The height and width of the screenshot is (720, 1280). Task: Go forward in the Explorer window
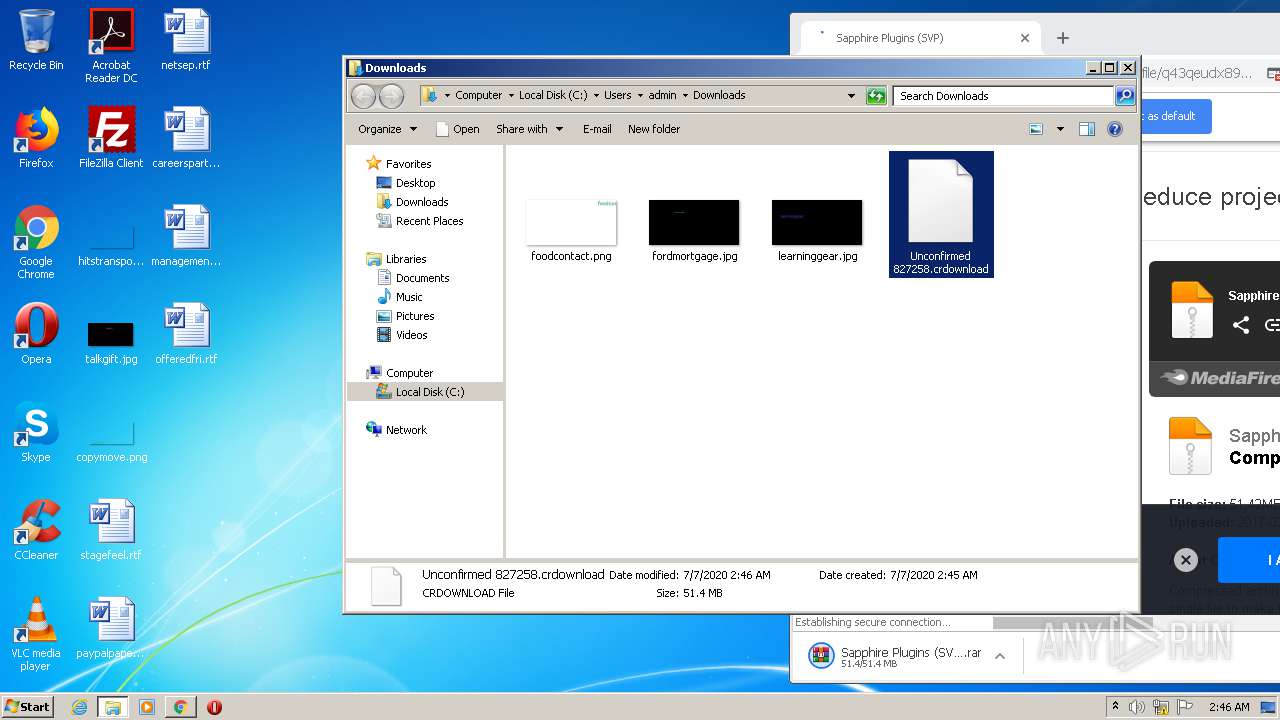tap(391, 96)
